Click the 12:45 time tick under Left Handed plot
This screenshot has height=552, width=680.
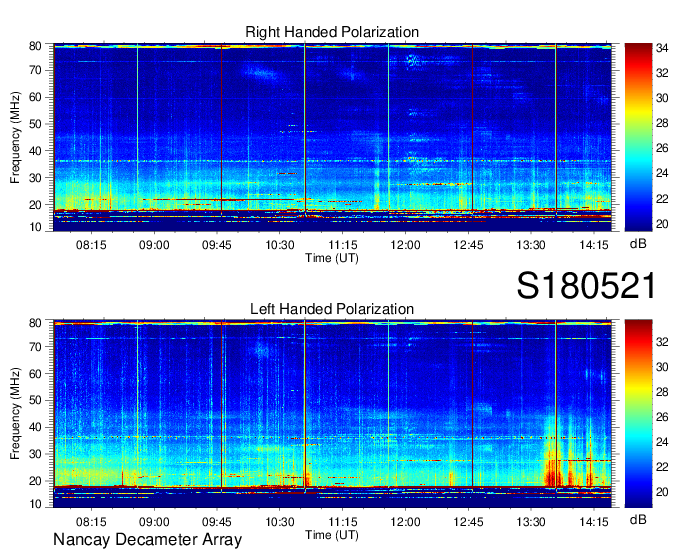pos(468,522)
